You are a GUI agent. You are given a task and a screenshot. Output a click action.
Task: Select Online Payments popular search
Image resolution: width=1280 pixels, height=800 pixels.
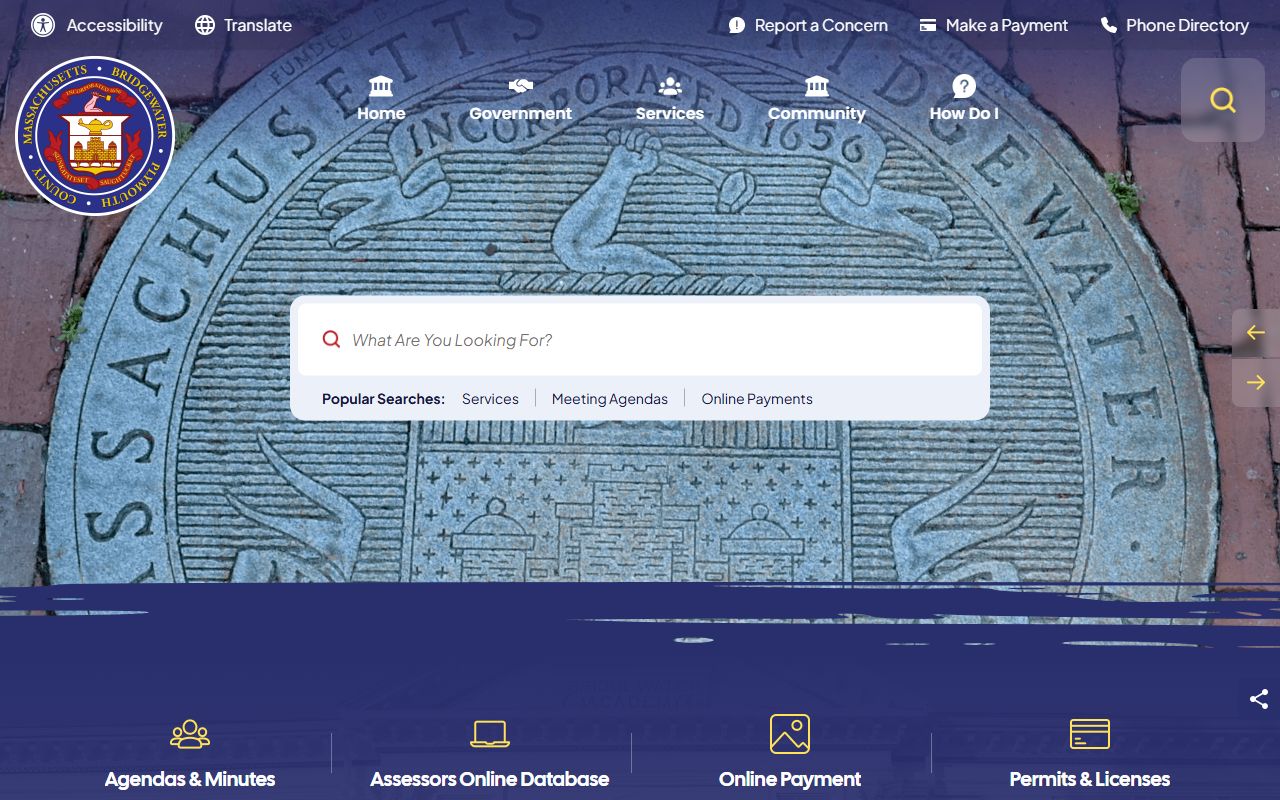click(757, 399)
